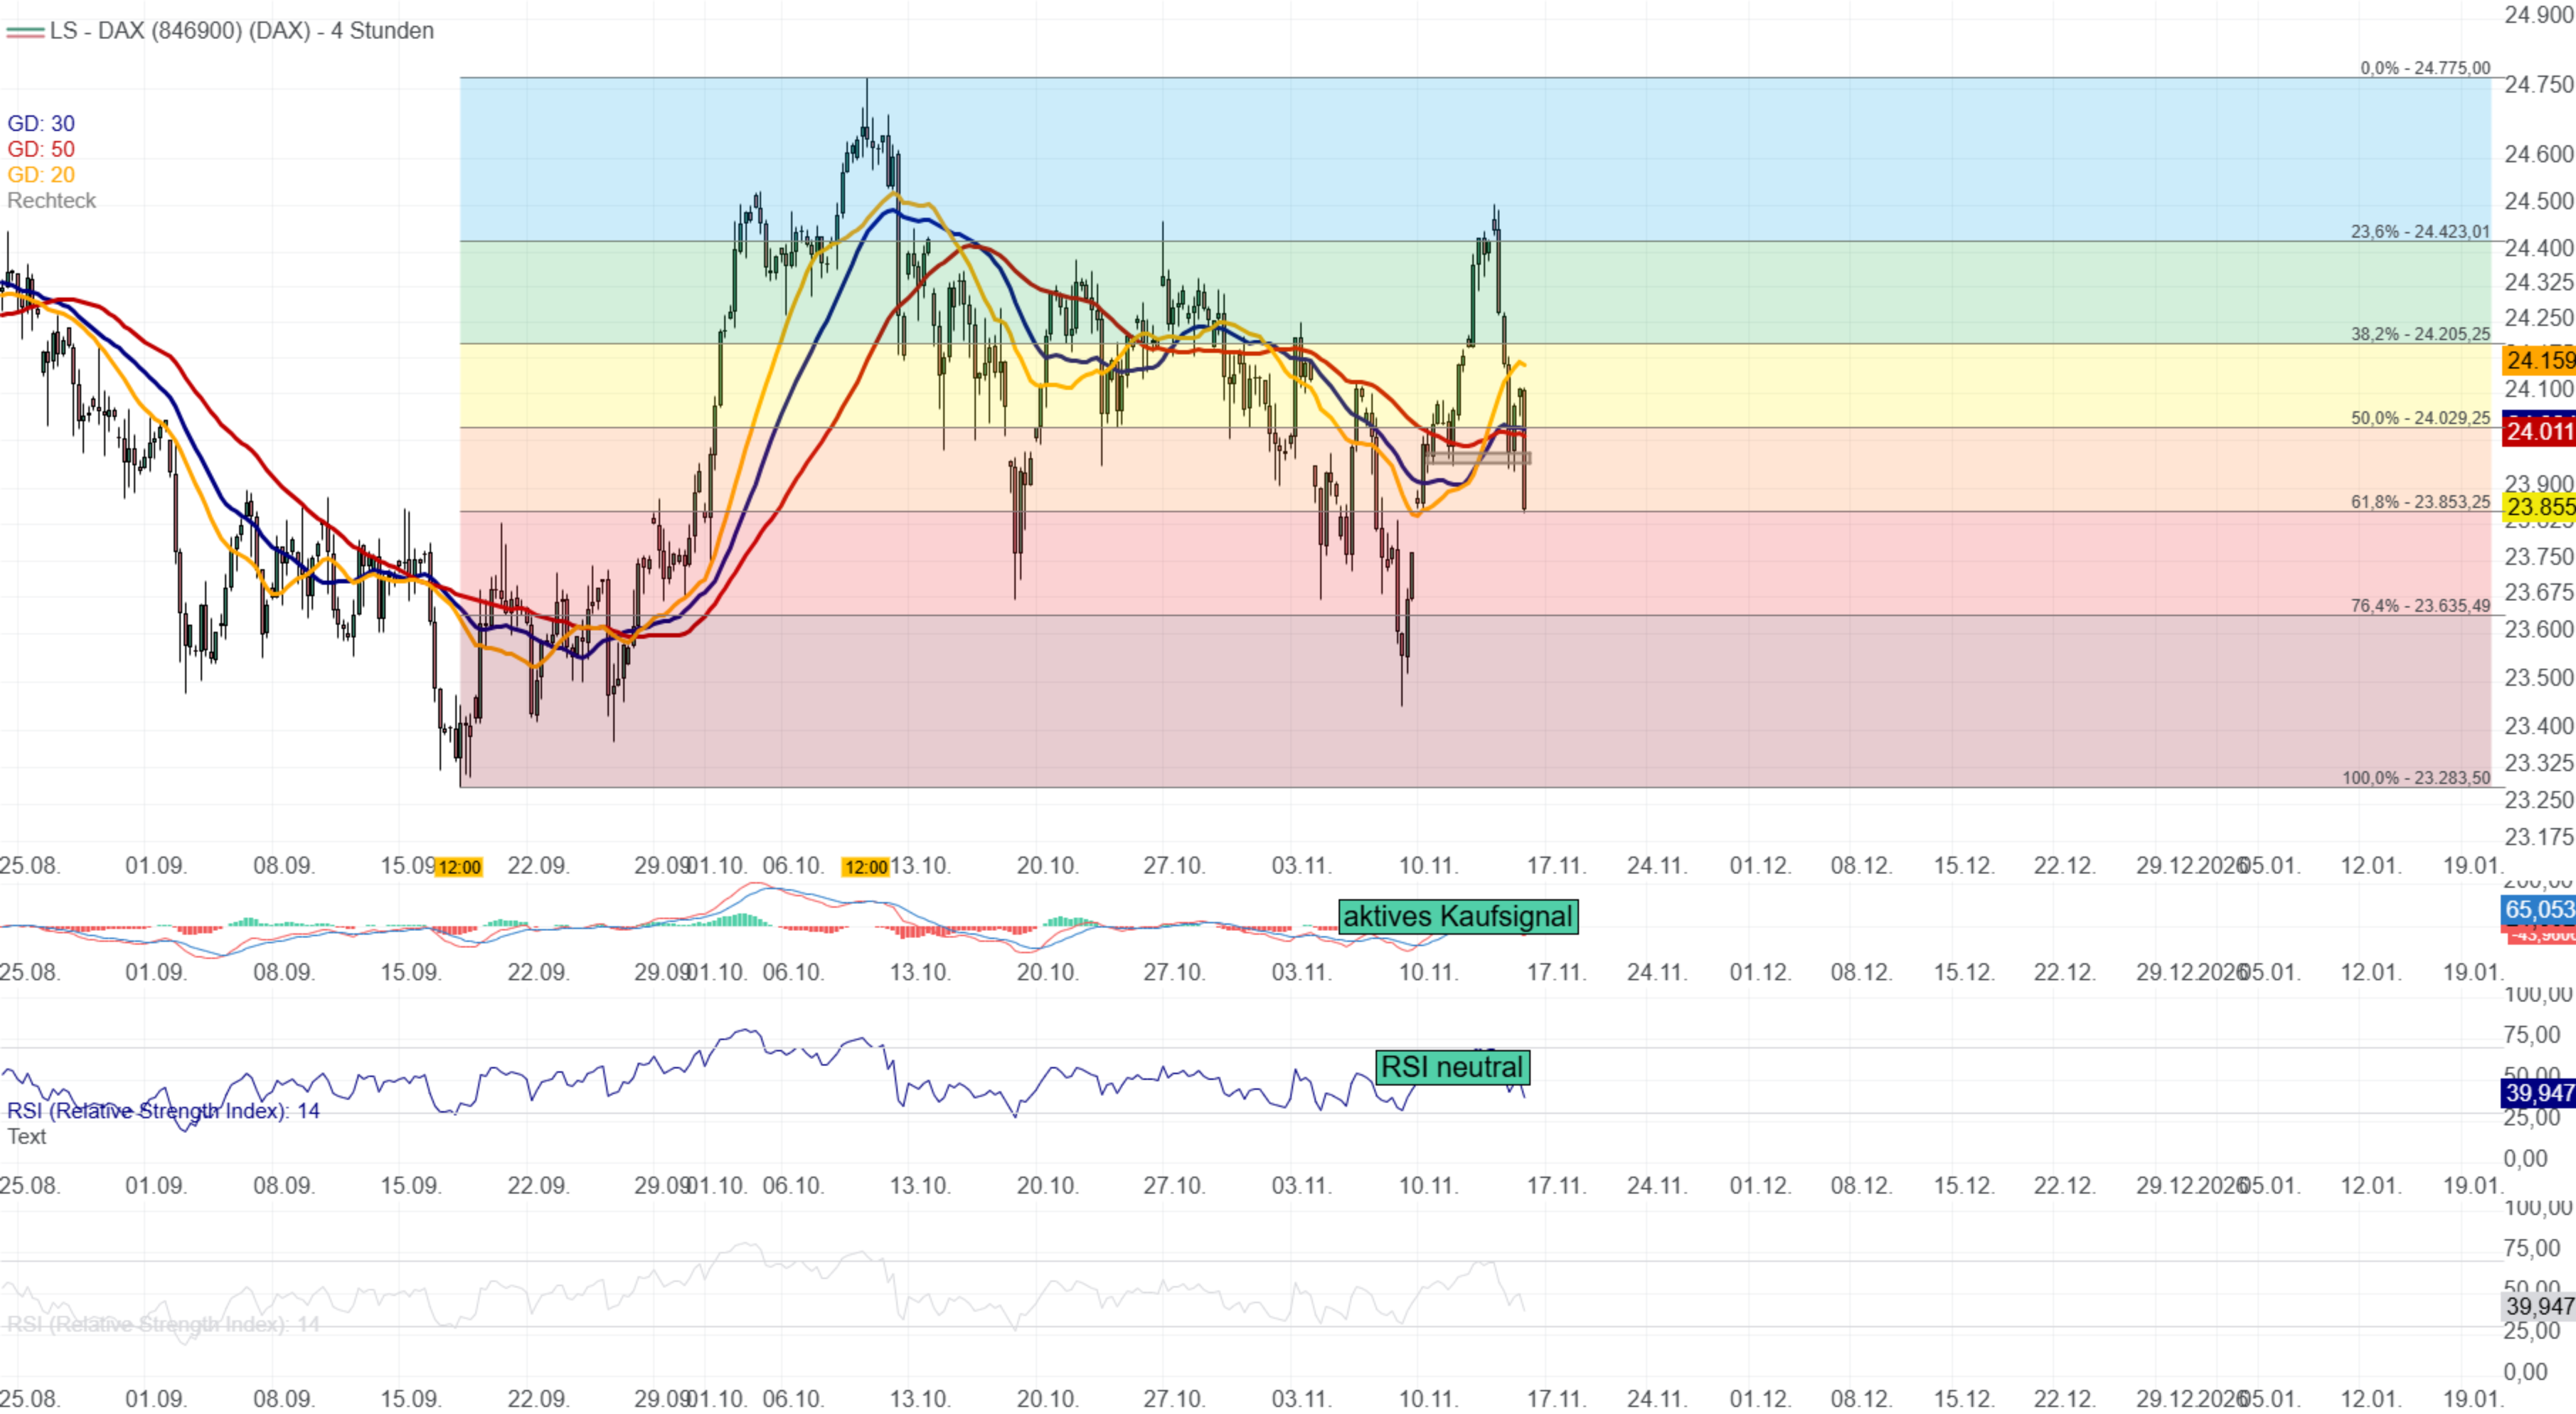Screen dimensions: 2576x1414
Task: Click the orange 24.159 price tag
Action: pos(2538,360)
